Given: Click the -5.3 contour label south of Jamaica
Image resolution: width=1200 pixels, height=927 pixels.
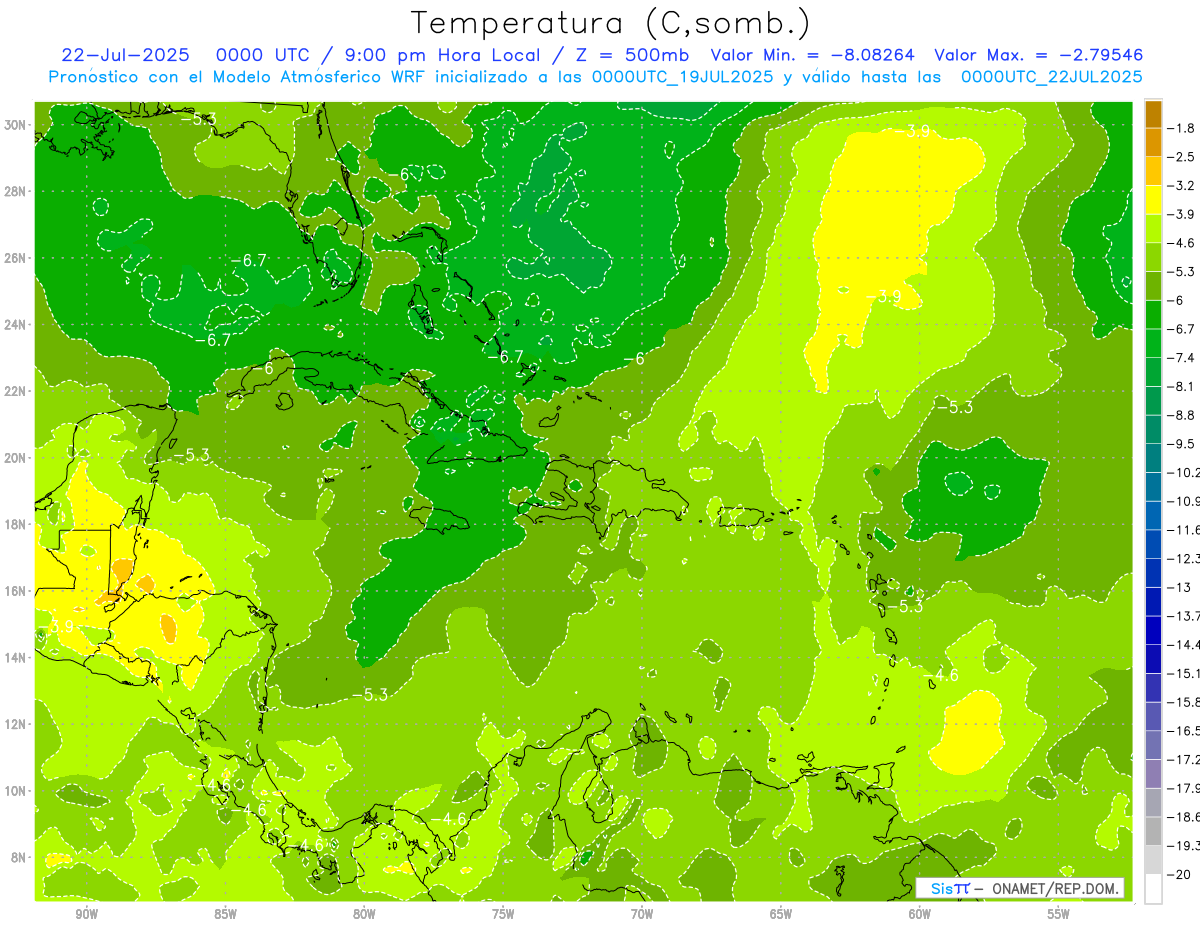Looking at the screenshot, I should coord(370,694).
